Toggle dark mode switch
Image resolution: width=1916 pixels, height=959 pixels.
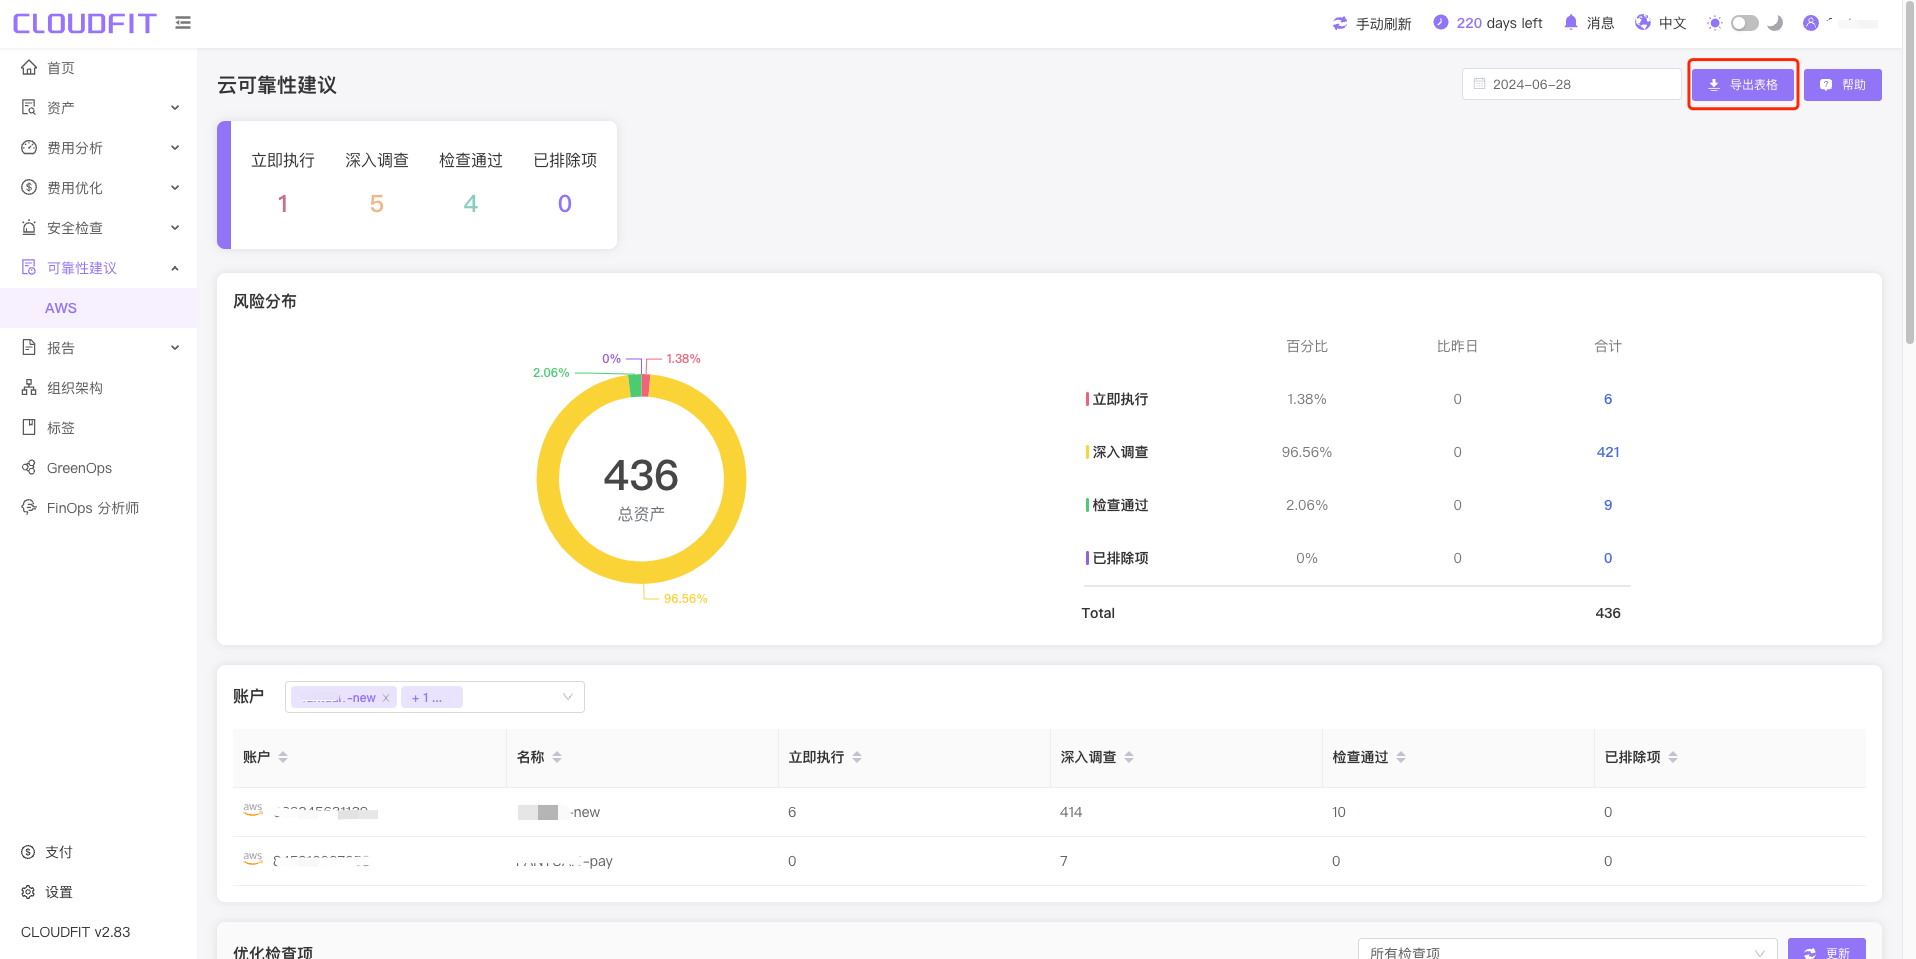click(1745, 23)
